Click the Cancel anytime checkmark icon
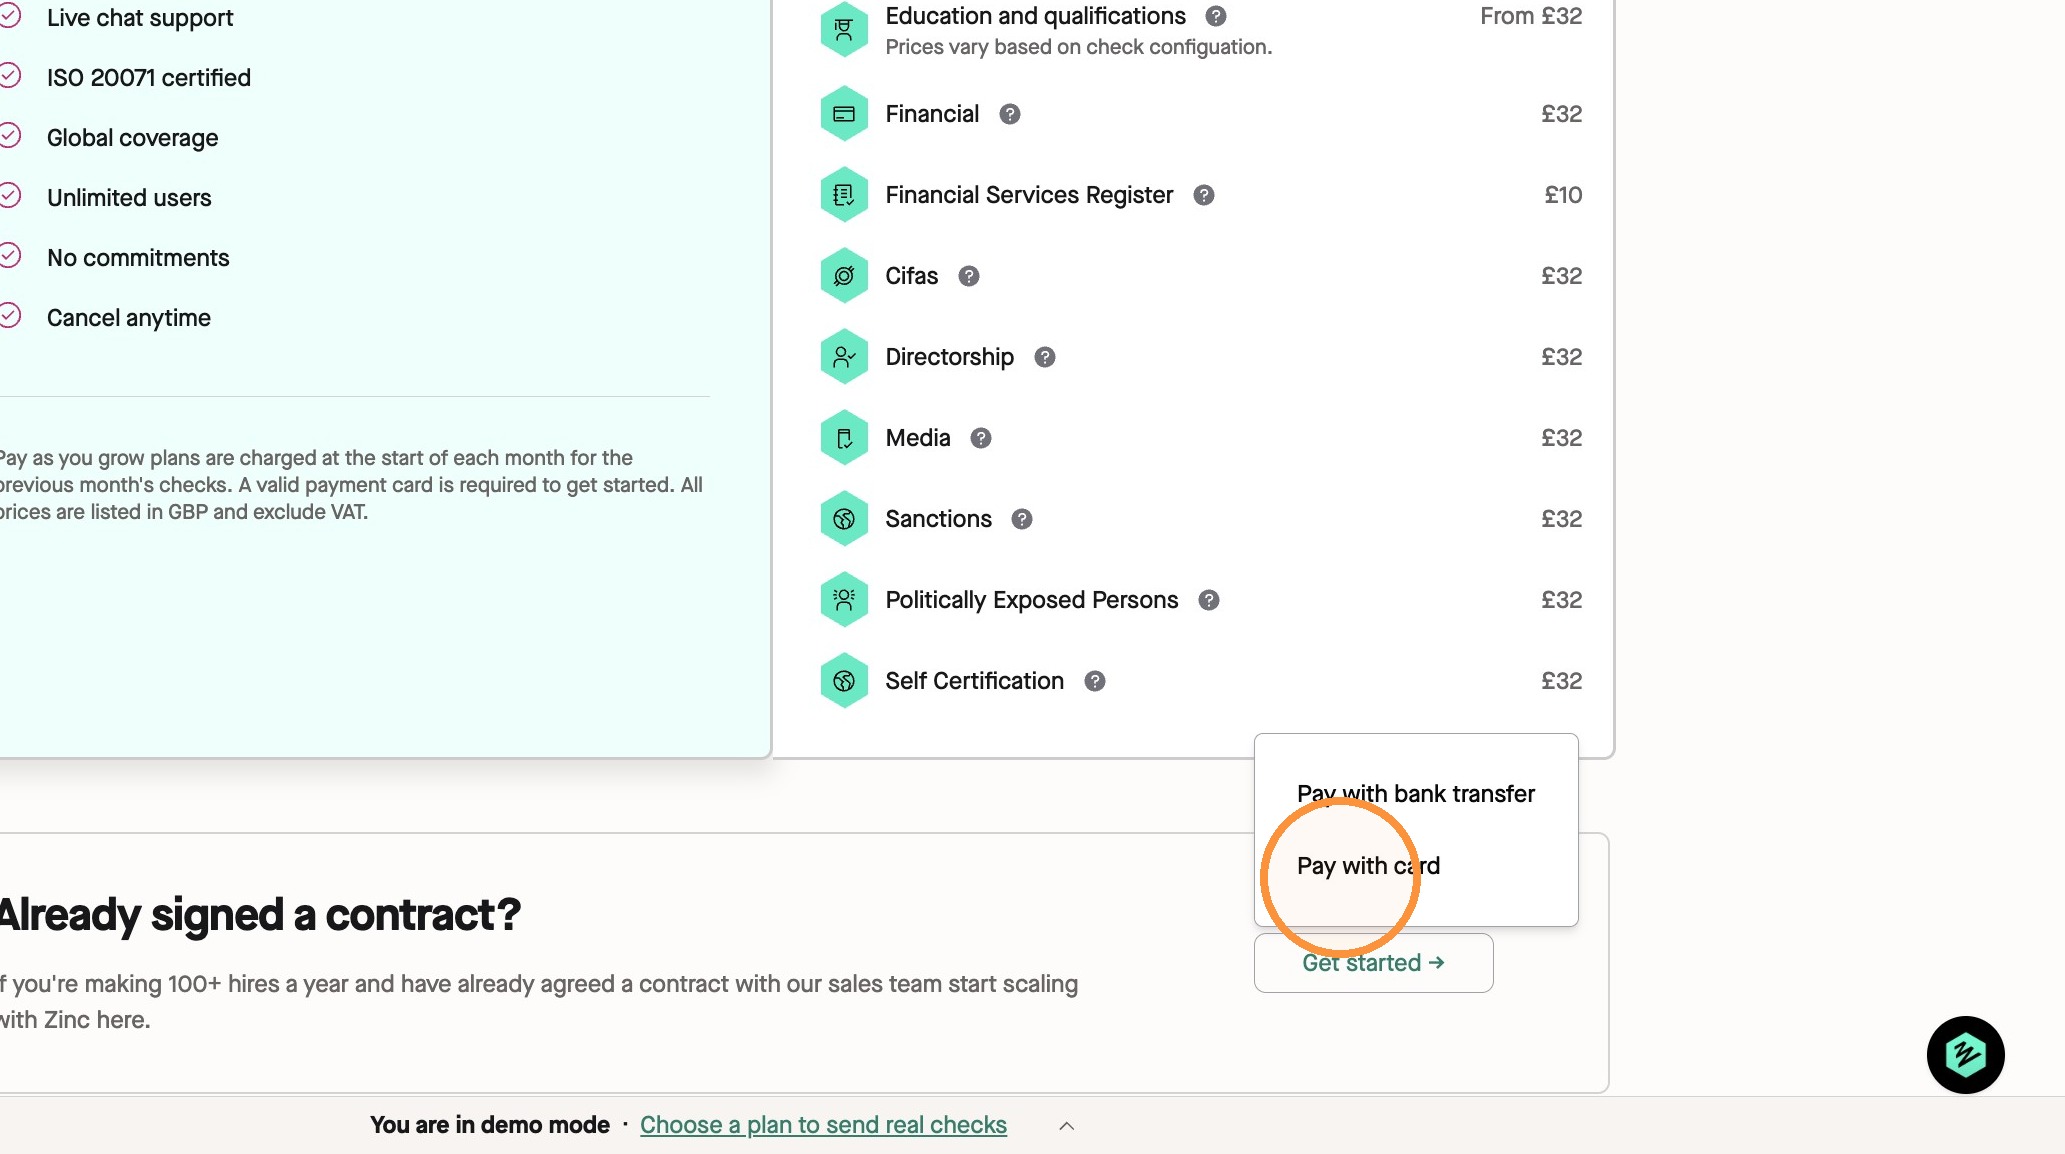Screen dimensions: 2065x1154 10,316
